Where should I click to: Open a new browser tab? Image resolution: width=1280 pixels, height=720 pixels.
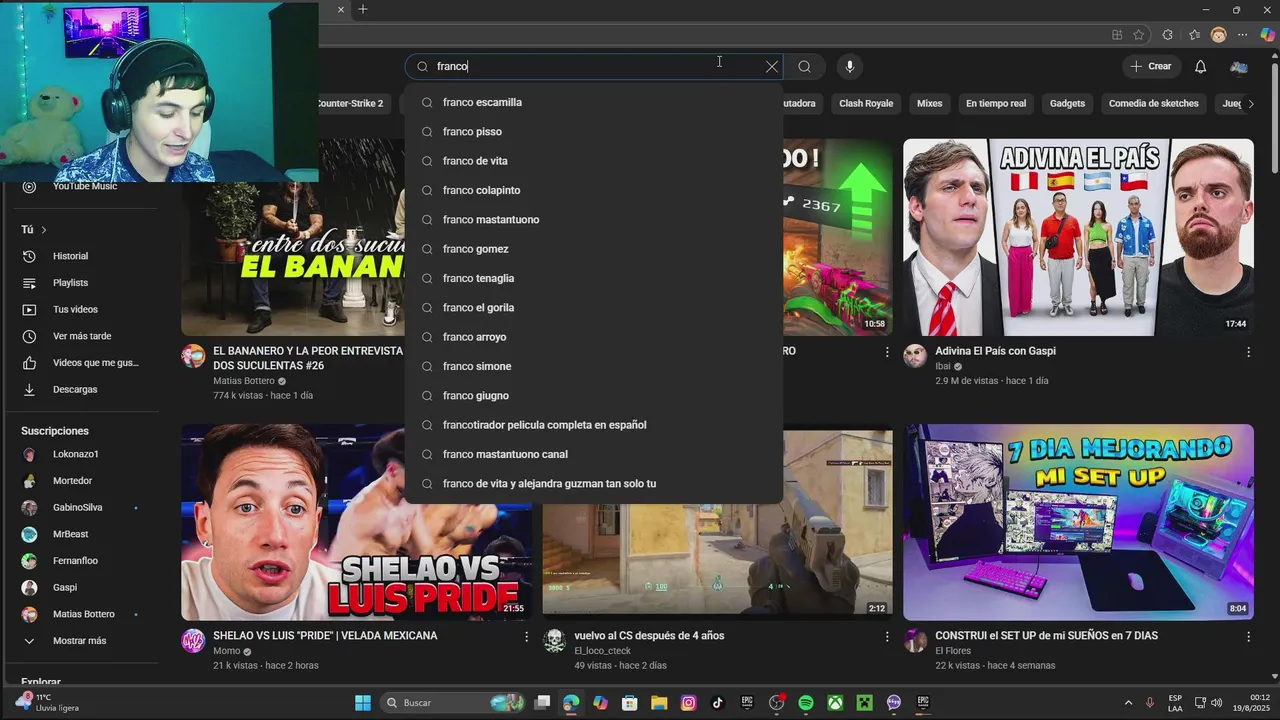pyautogui.click(x=363, y=10)
